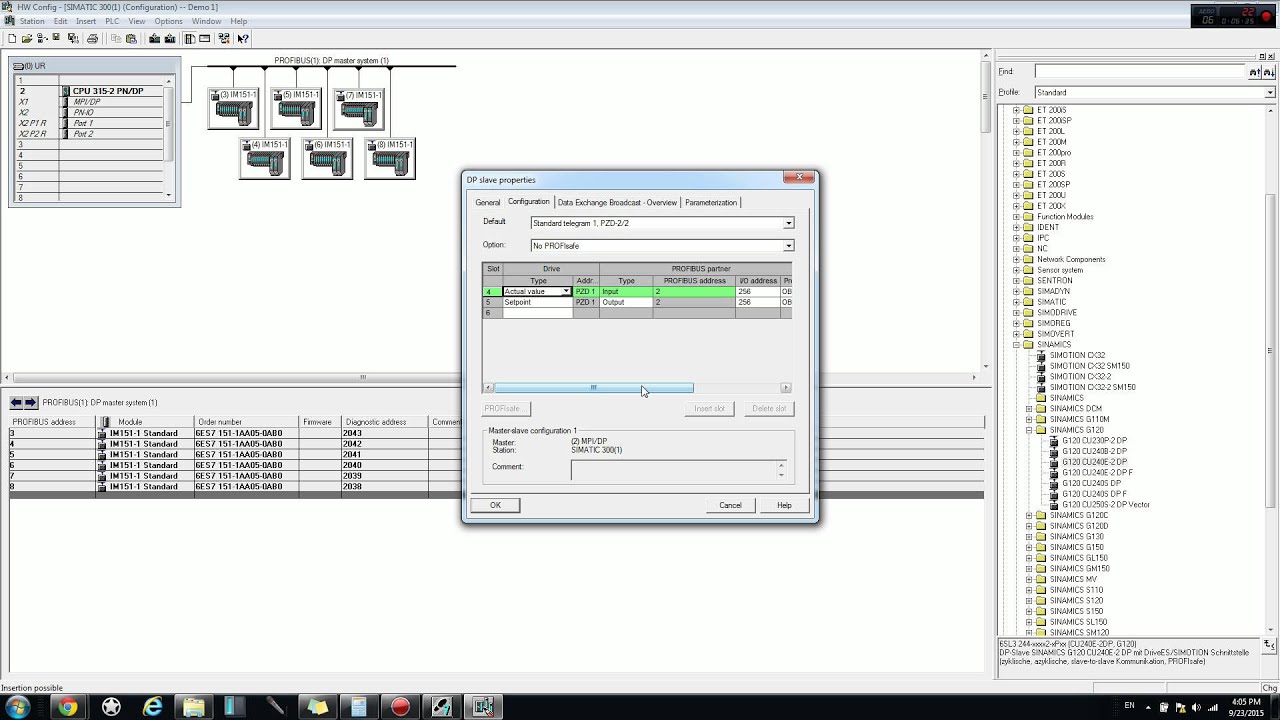Viewport: 1280px width, 720px height.
Task: Click the Paste toolbar icon
Action: click(131, 39)
